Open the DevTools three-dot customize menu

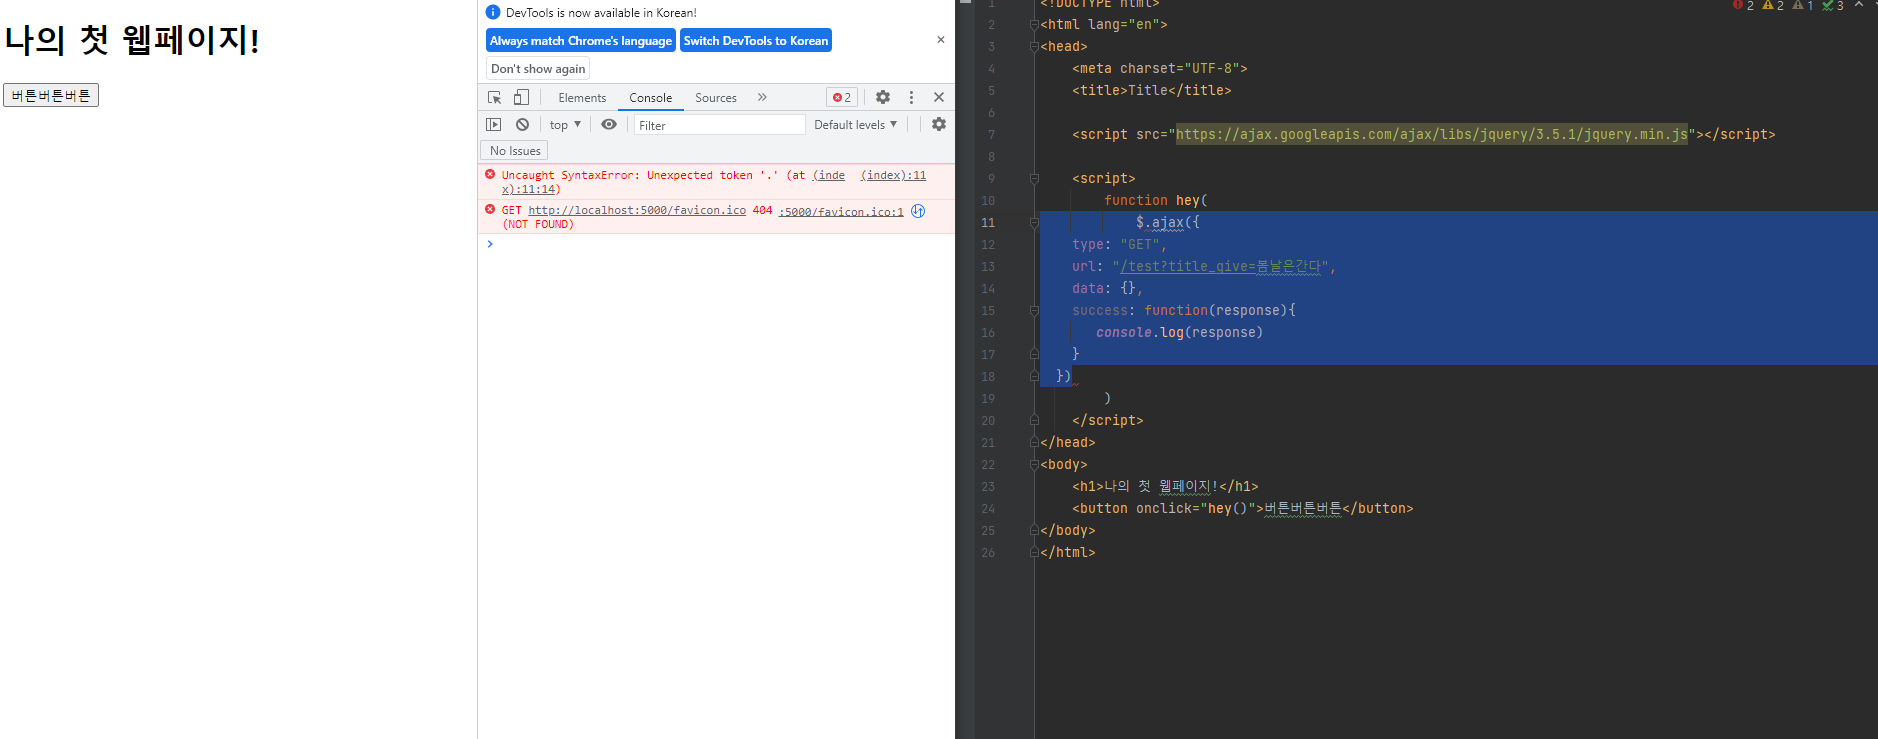coord(911,97)
